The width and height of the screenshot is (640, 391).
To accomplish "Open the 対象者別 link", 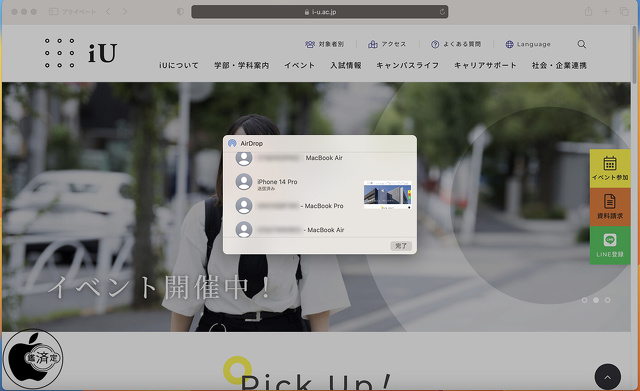I will [x=324, y=44].
